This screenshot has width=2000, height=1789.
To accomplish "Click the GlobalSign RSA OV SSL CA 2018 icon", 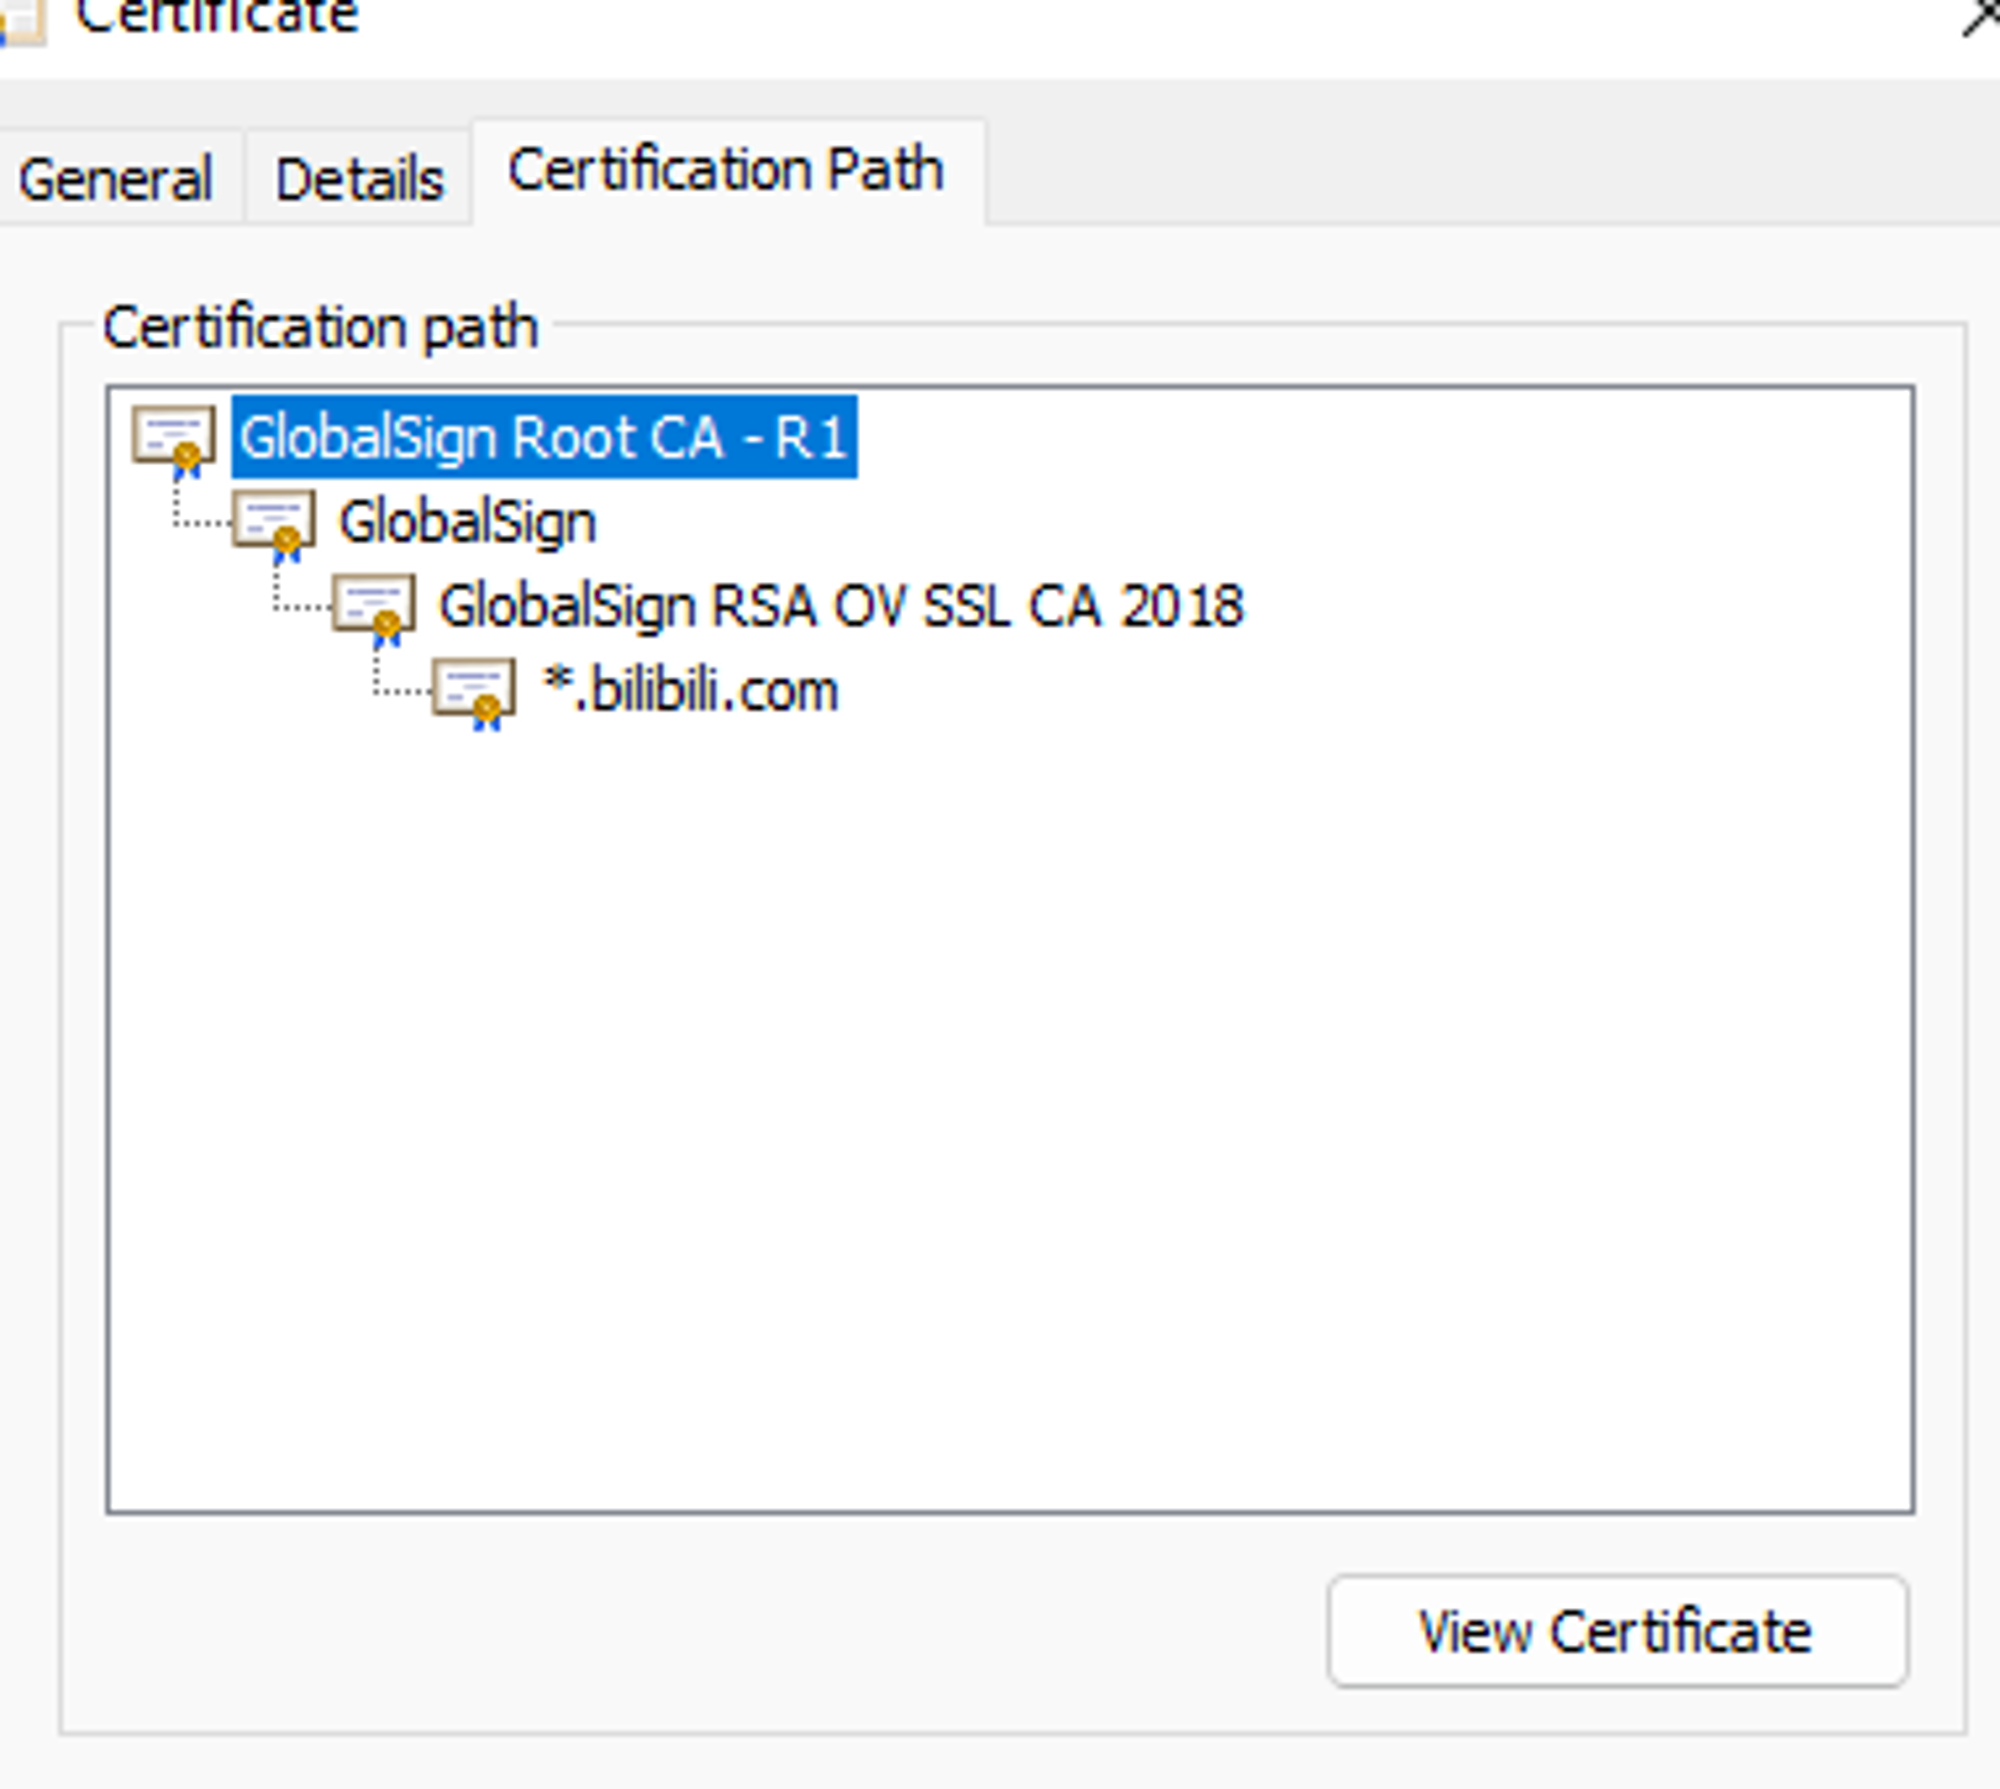I will pos(374,608).
